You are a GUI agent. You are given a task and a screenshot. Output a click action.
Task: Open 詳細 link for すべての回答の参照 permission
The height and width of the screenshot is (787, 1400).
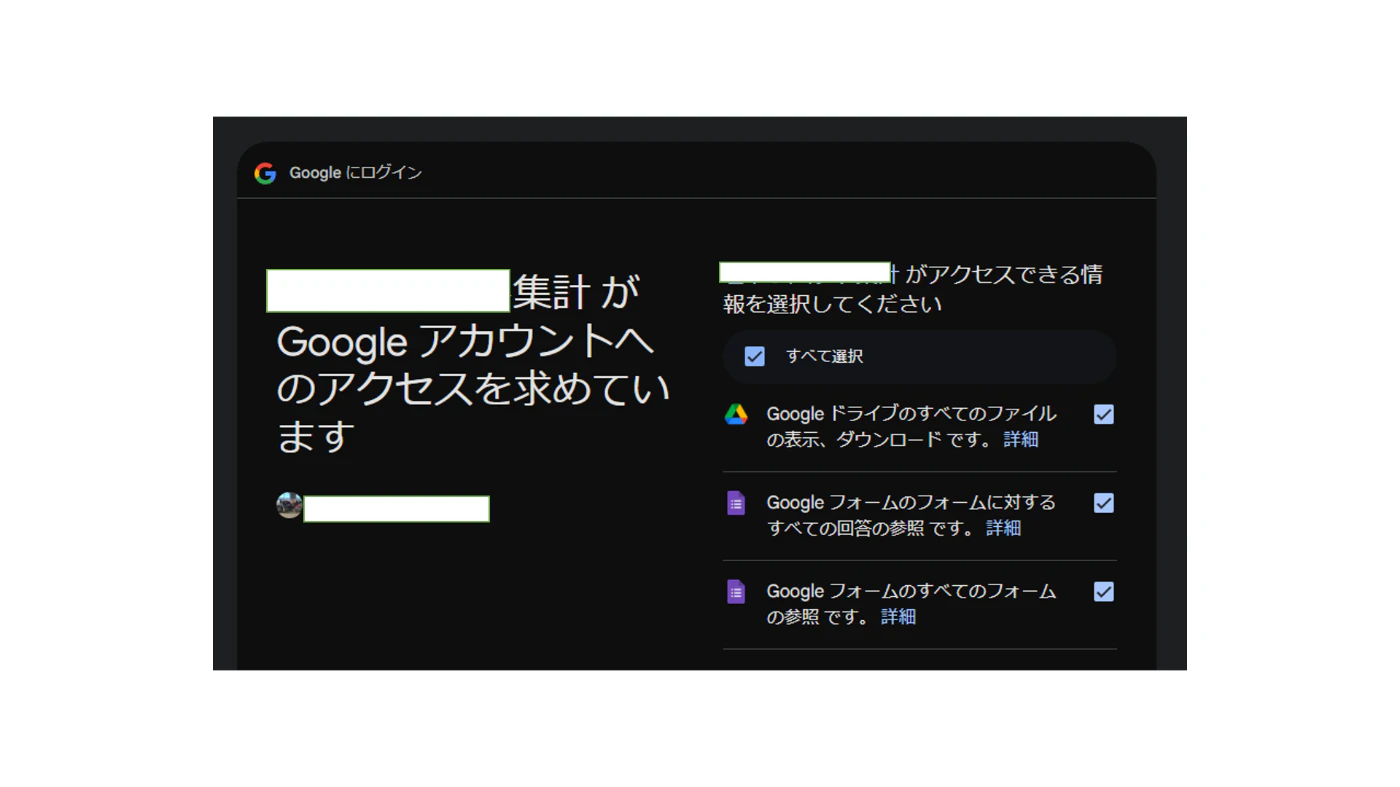[1003, 528]
